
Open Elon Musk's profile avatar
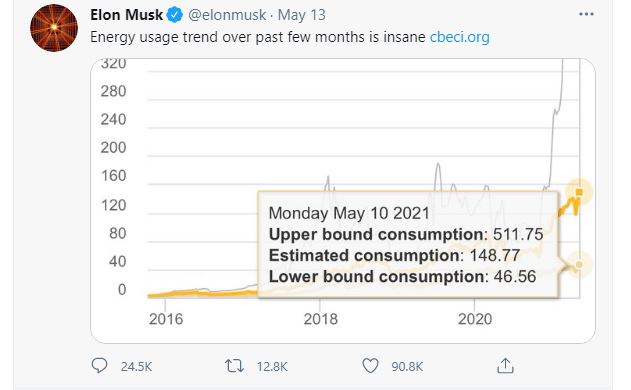[54, 28]
